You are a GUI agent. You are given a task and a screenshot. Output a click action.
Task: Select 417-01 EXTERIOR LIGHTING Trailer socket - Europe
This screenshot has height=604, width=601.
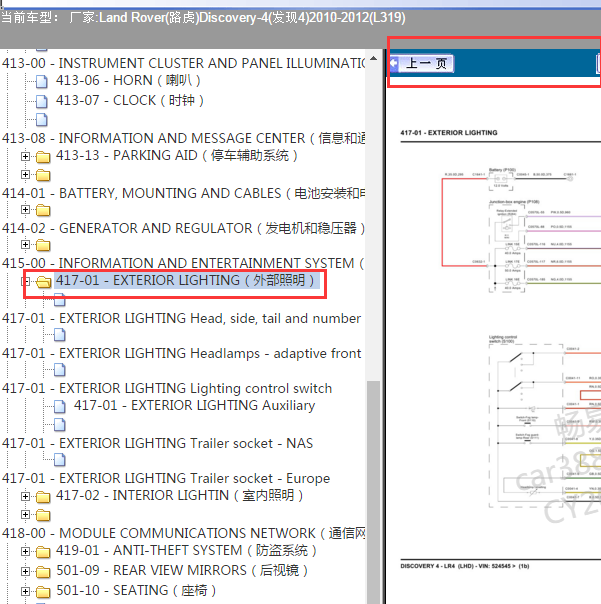166,478
